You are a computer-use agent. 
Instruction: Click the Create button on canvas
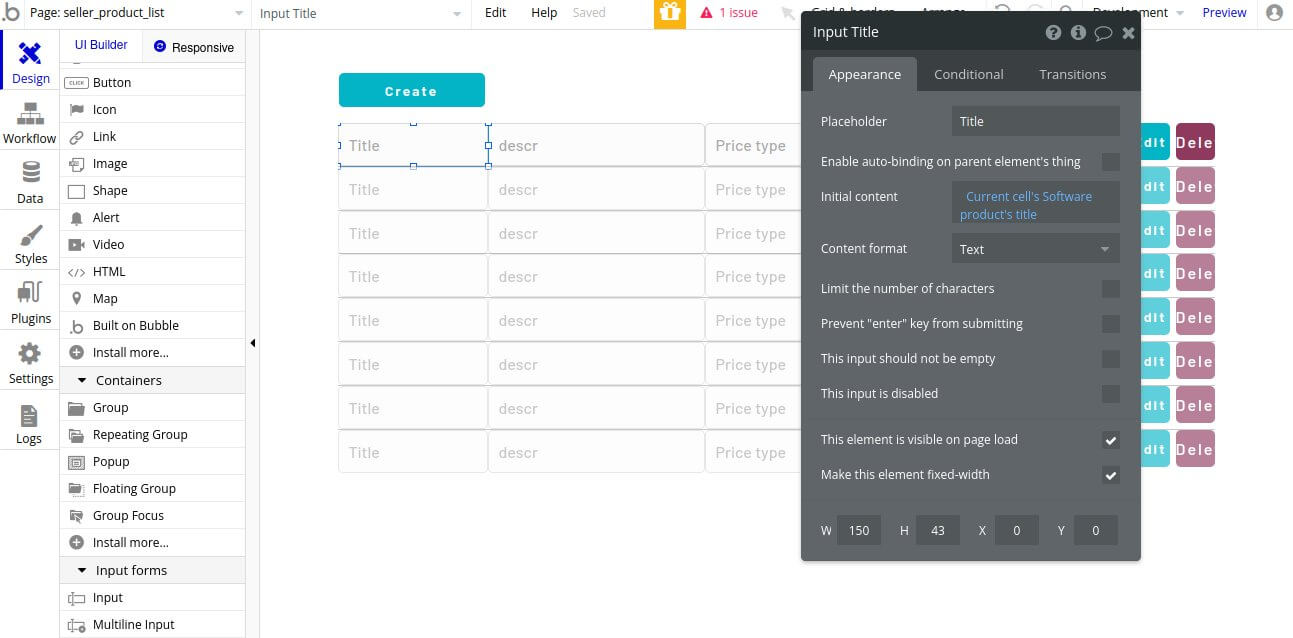pyautogui.click(x=411, y=91)
